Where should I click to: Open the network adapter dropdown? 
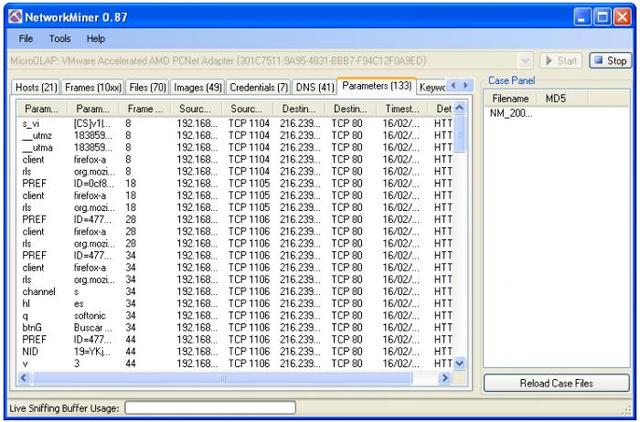click(526, 60)
